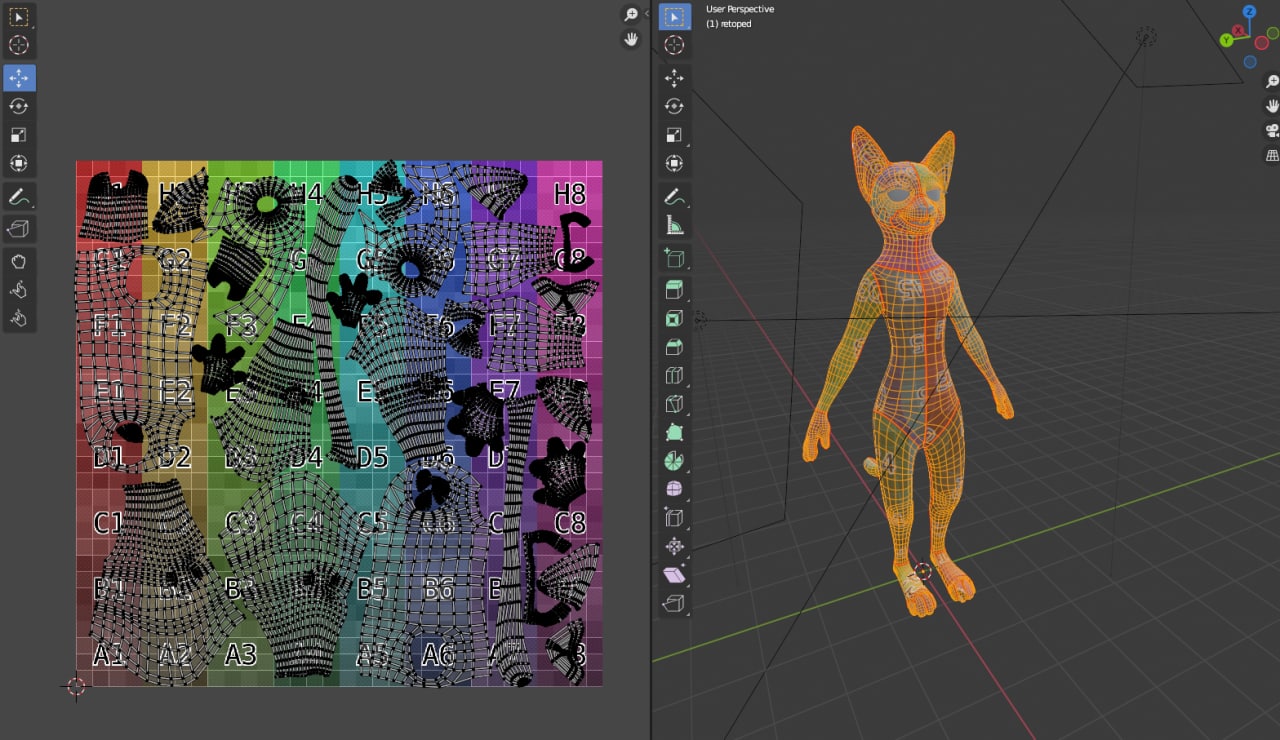Activate the Measure tool in the 3D viewport
This screenshot has height=740, width=1280.
click(x=675, y=226)
